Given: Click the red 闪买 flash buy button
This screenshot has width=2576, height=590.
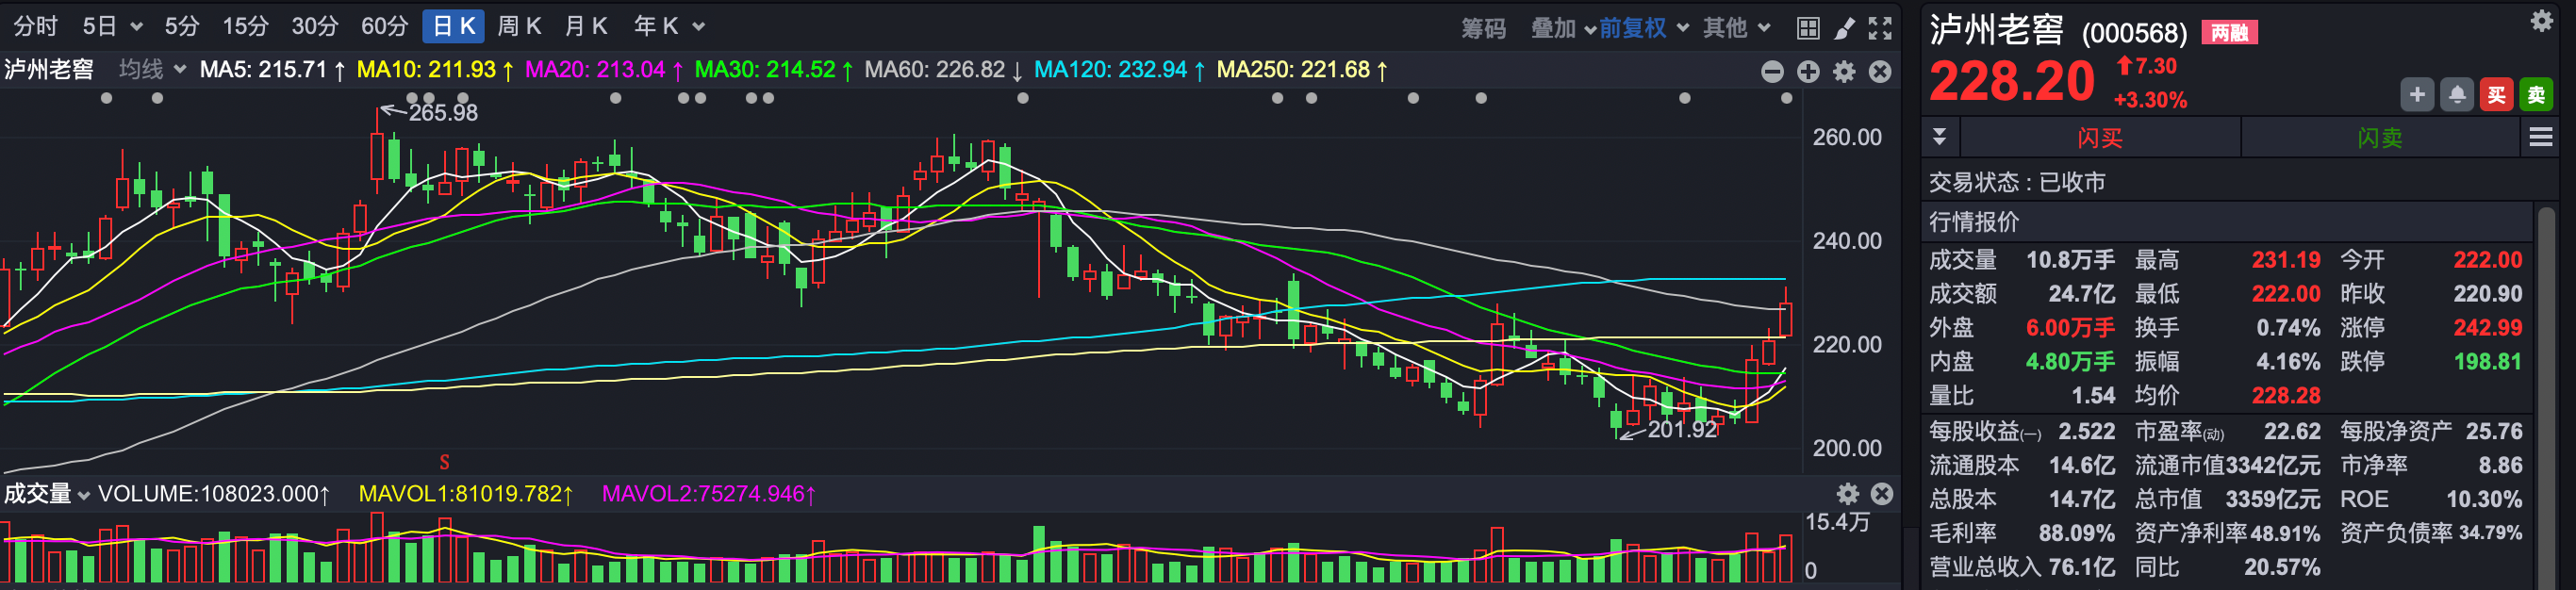Looking at the screenshot, I should point(2099,137).
